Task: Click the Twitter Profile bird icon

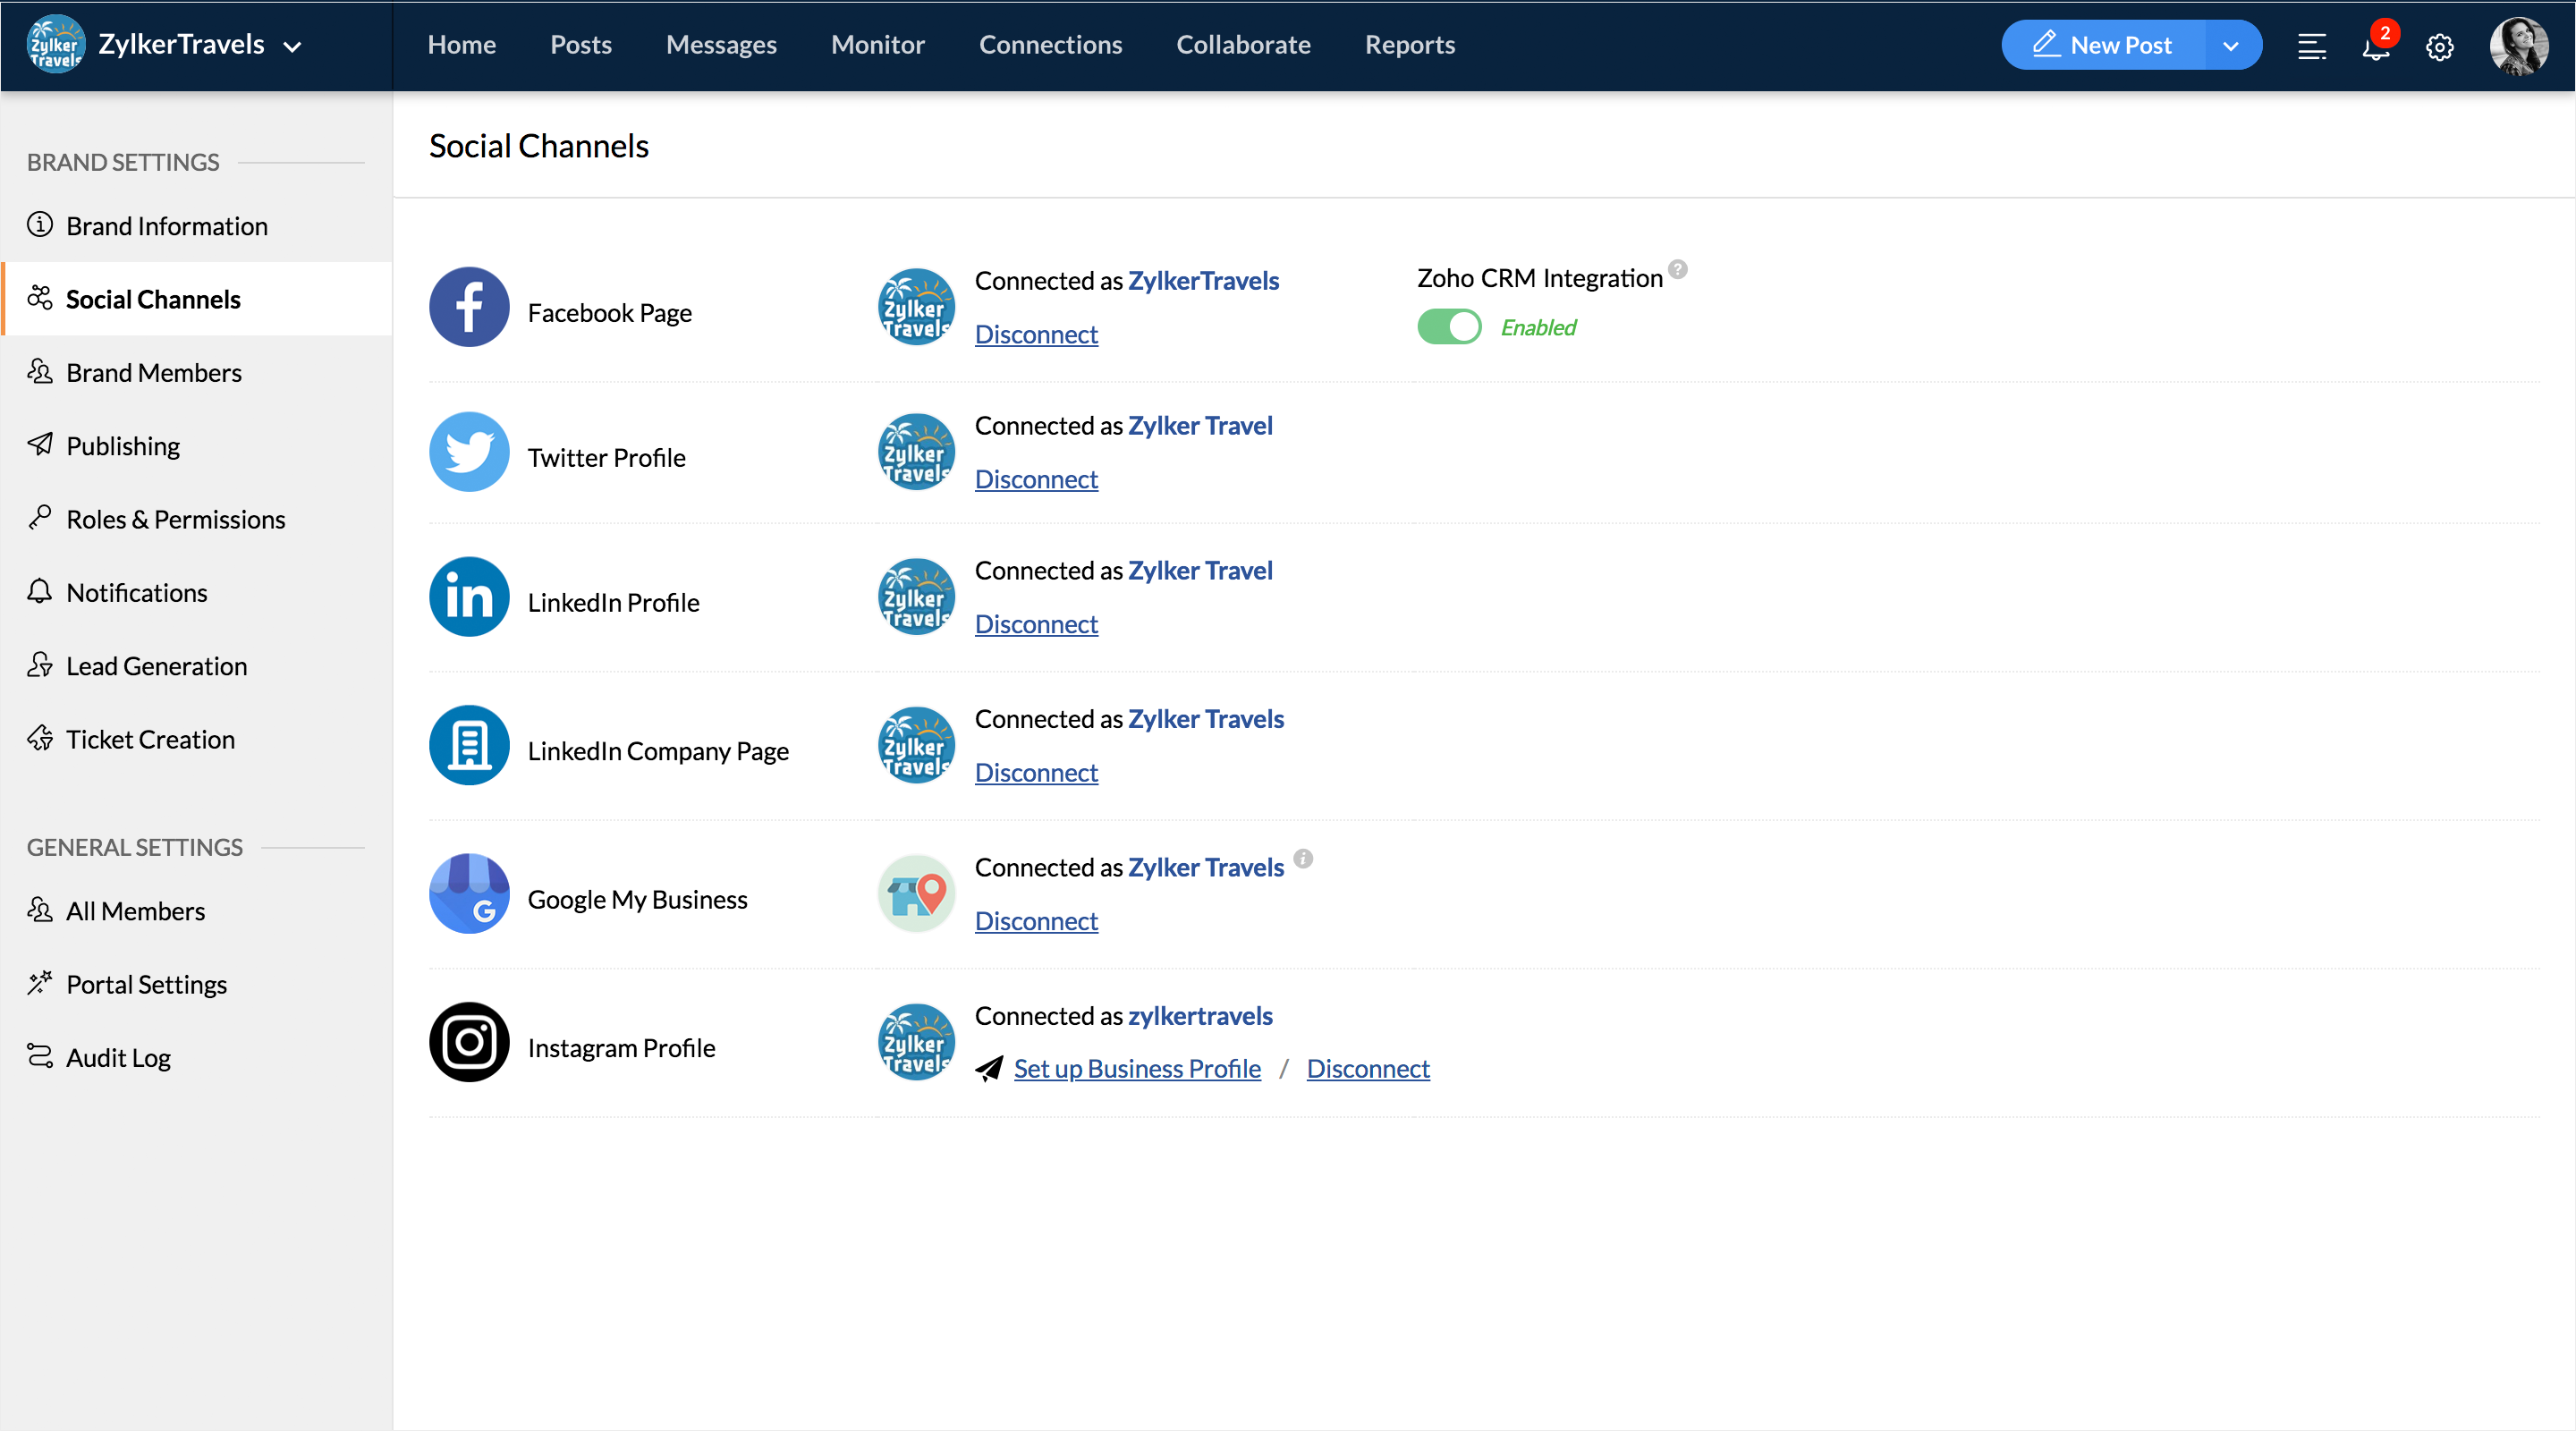Action: 469,452
